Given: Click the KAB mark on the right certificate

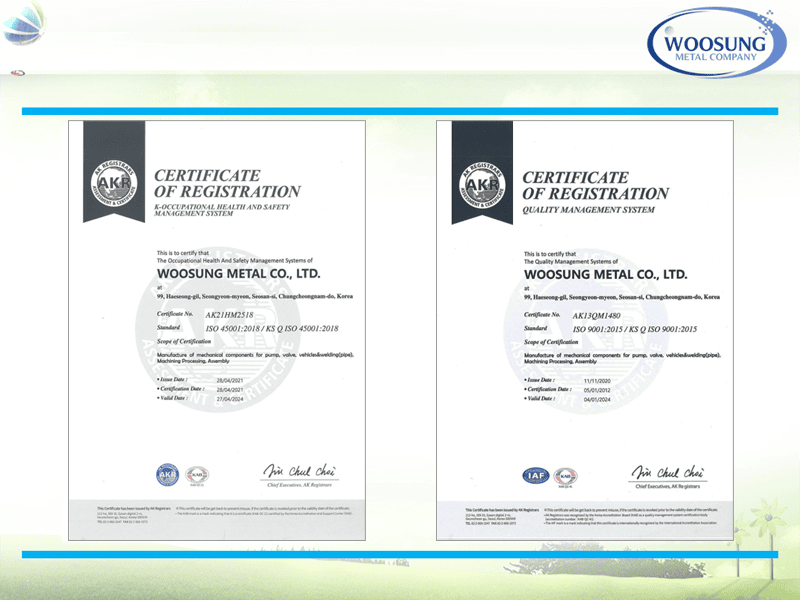Looking at the screenshot, I should (566, 476).
